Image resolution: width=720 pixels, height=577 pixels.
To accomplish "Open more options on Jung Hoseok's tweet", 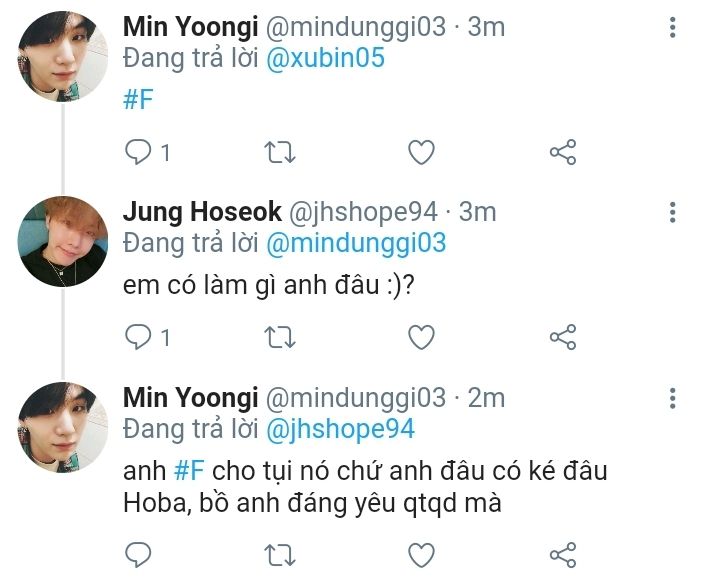I will point(672,212).
